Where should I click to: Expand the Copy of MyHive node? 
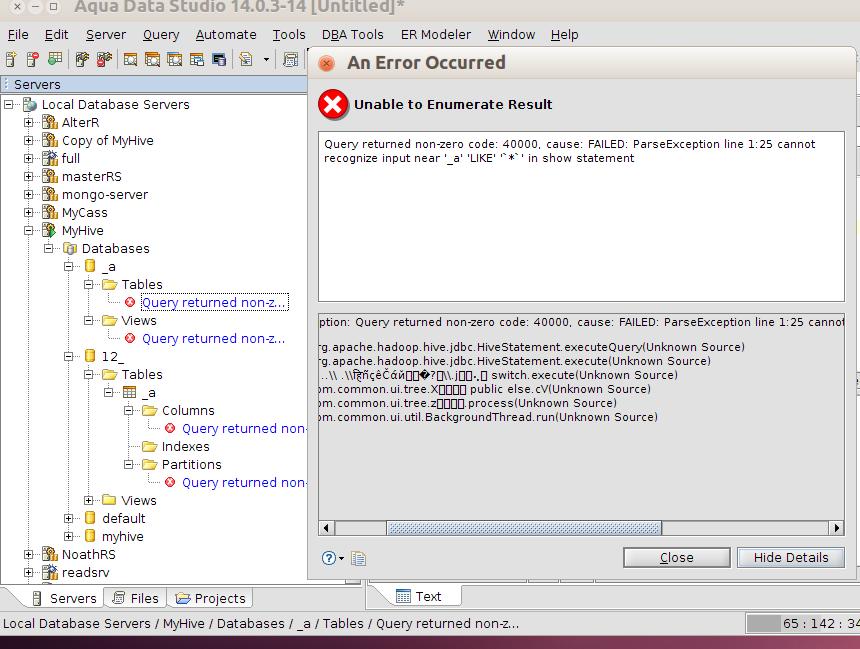[29, 140]
